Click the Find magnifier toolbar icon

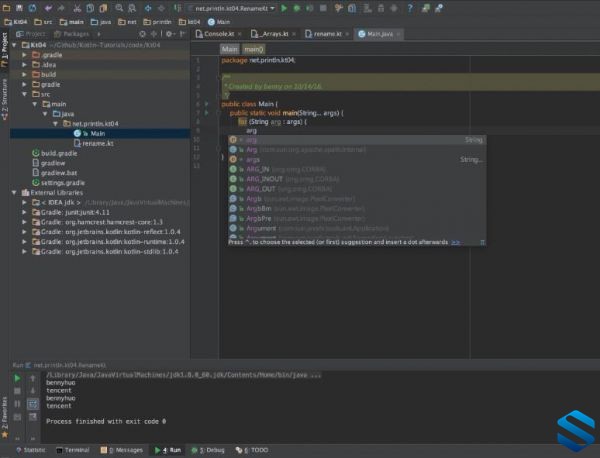point(119,8)
